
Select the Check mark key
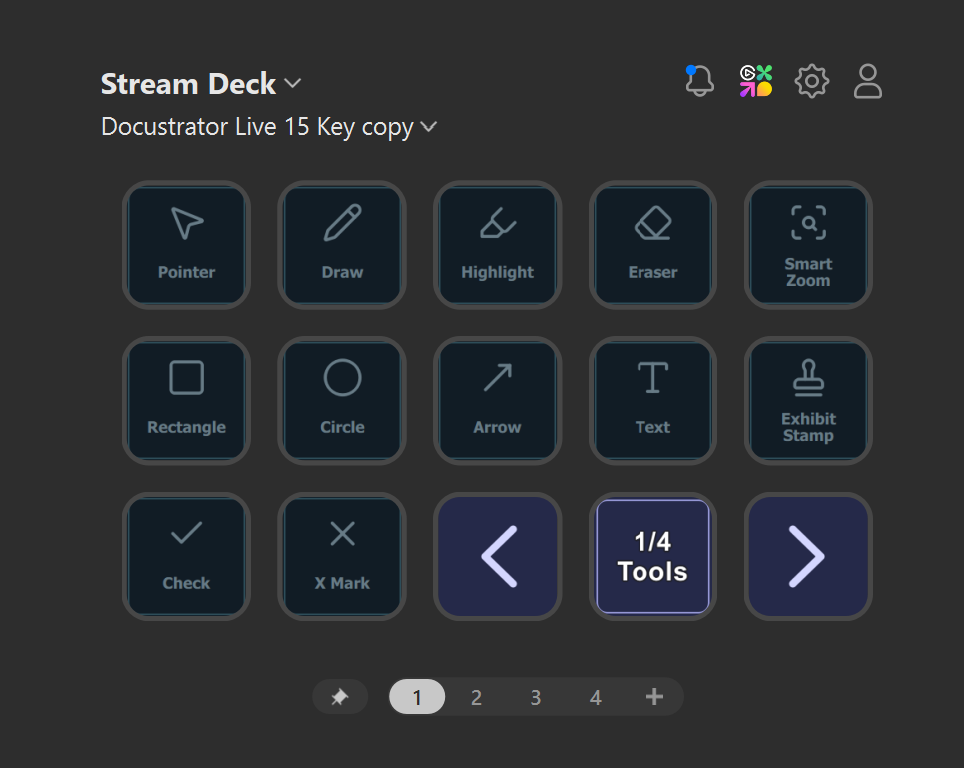[x=186, y=556]
